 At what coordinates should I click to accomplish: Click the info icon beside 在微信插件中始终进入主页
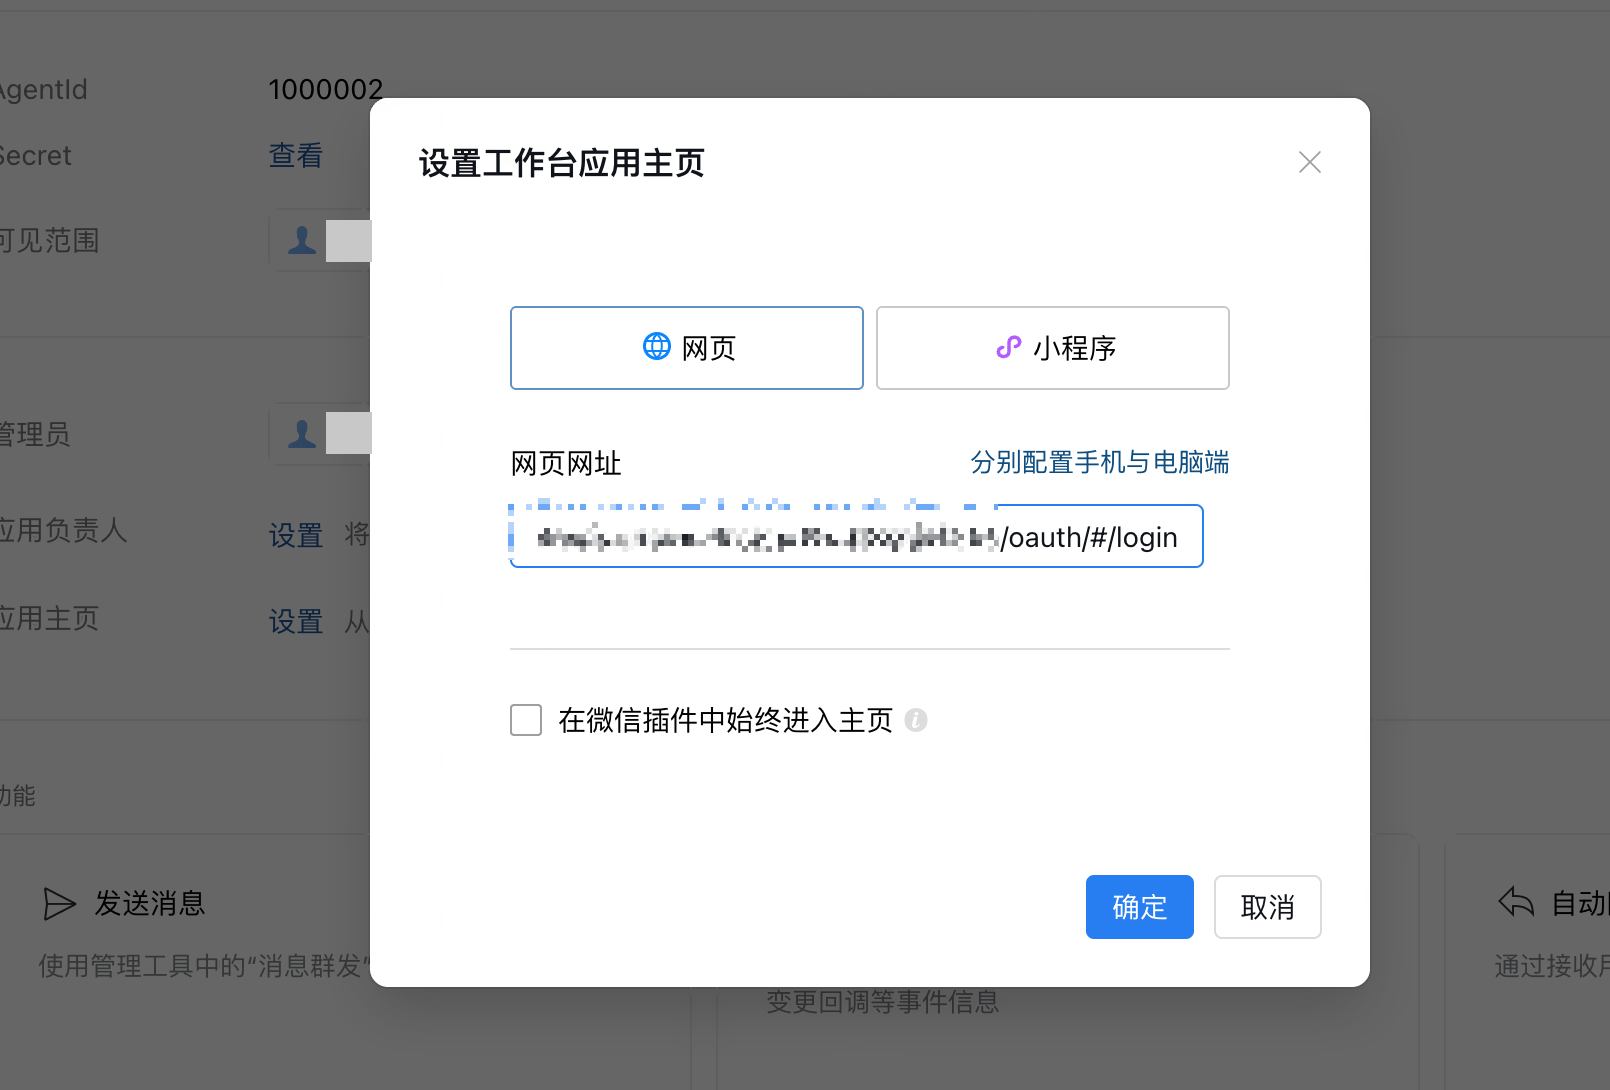click(916, 720)
